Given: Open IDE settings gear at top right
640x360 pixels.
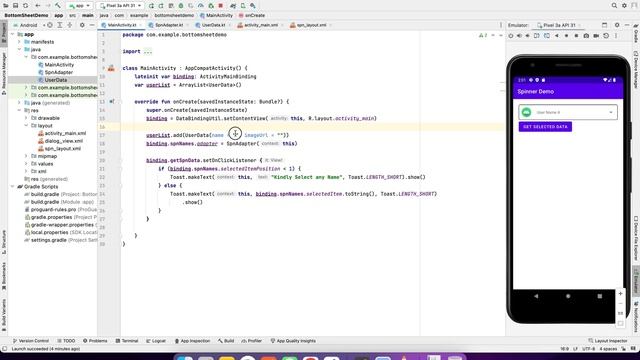Looking at the screenshot, I should (x=624, y=6).
